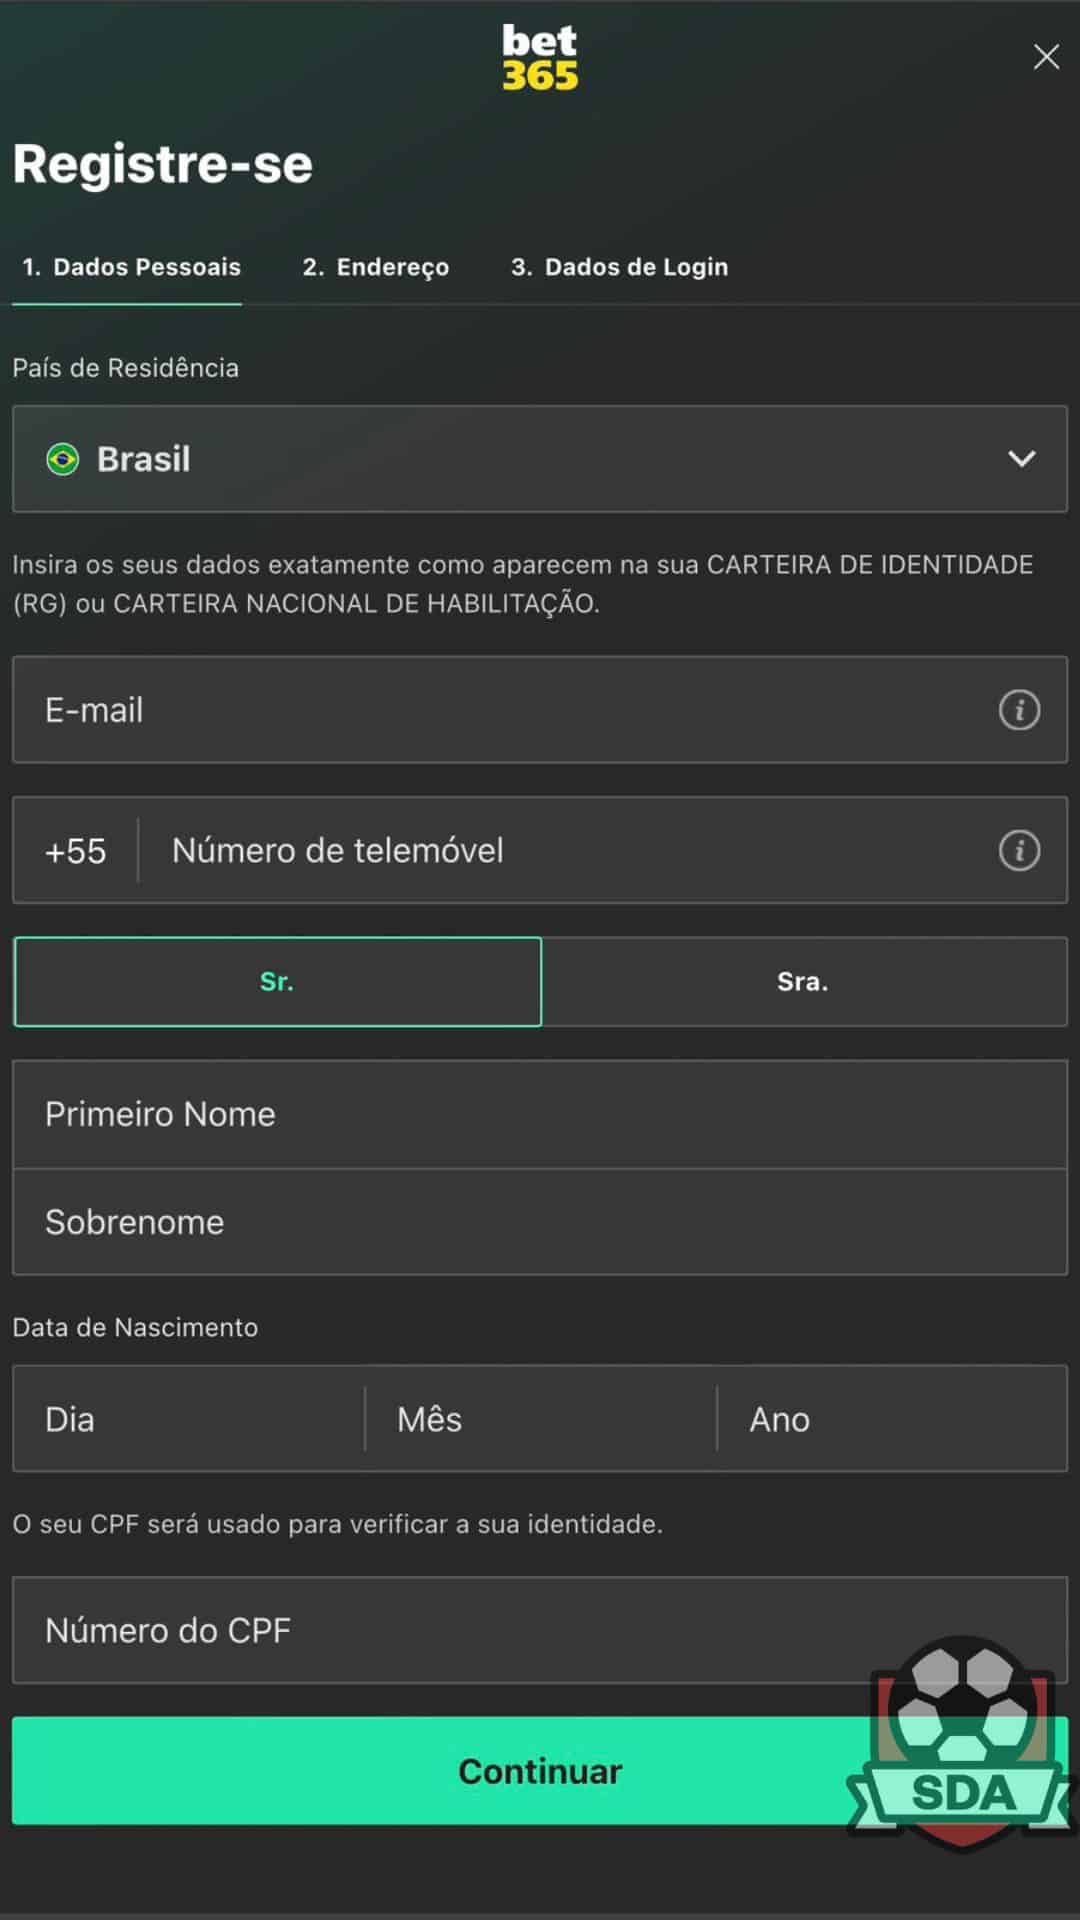Click the Continuar button

tap(540, 1771)
